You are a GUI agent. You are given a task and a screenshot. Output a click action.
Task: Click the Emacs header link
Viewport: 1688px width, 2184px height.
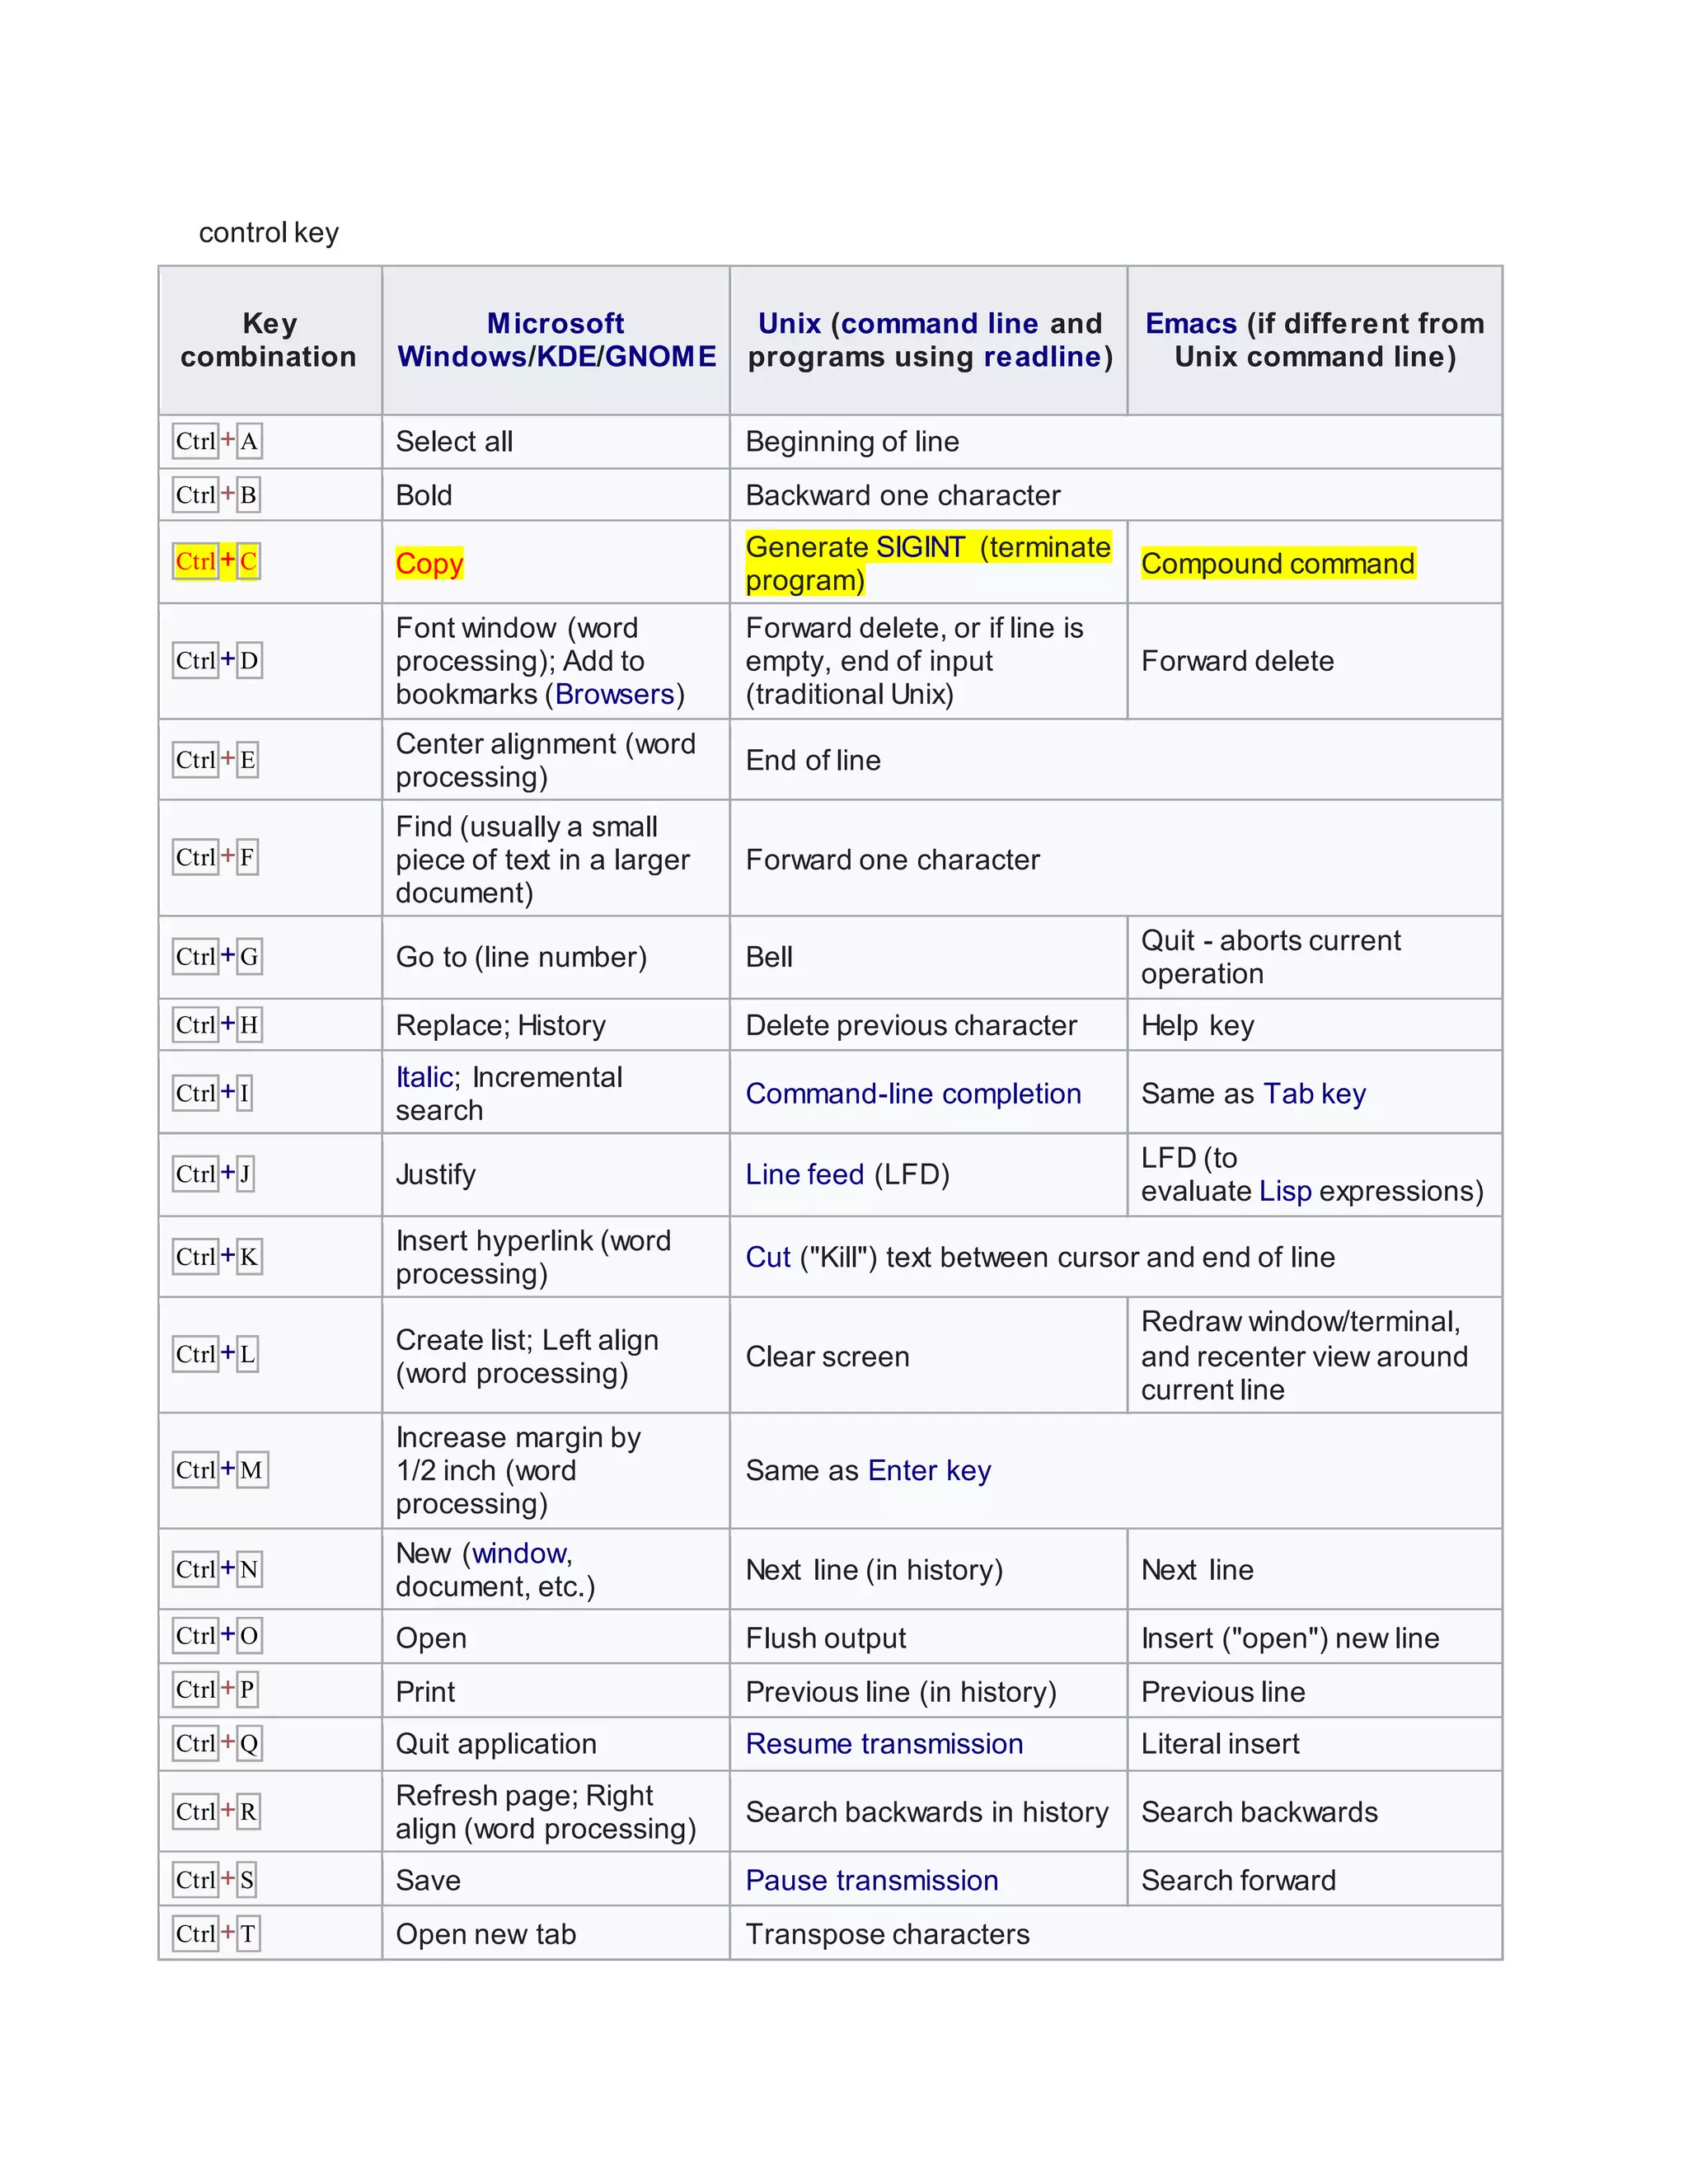pos(1190,323)
